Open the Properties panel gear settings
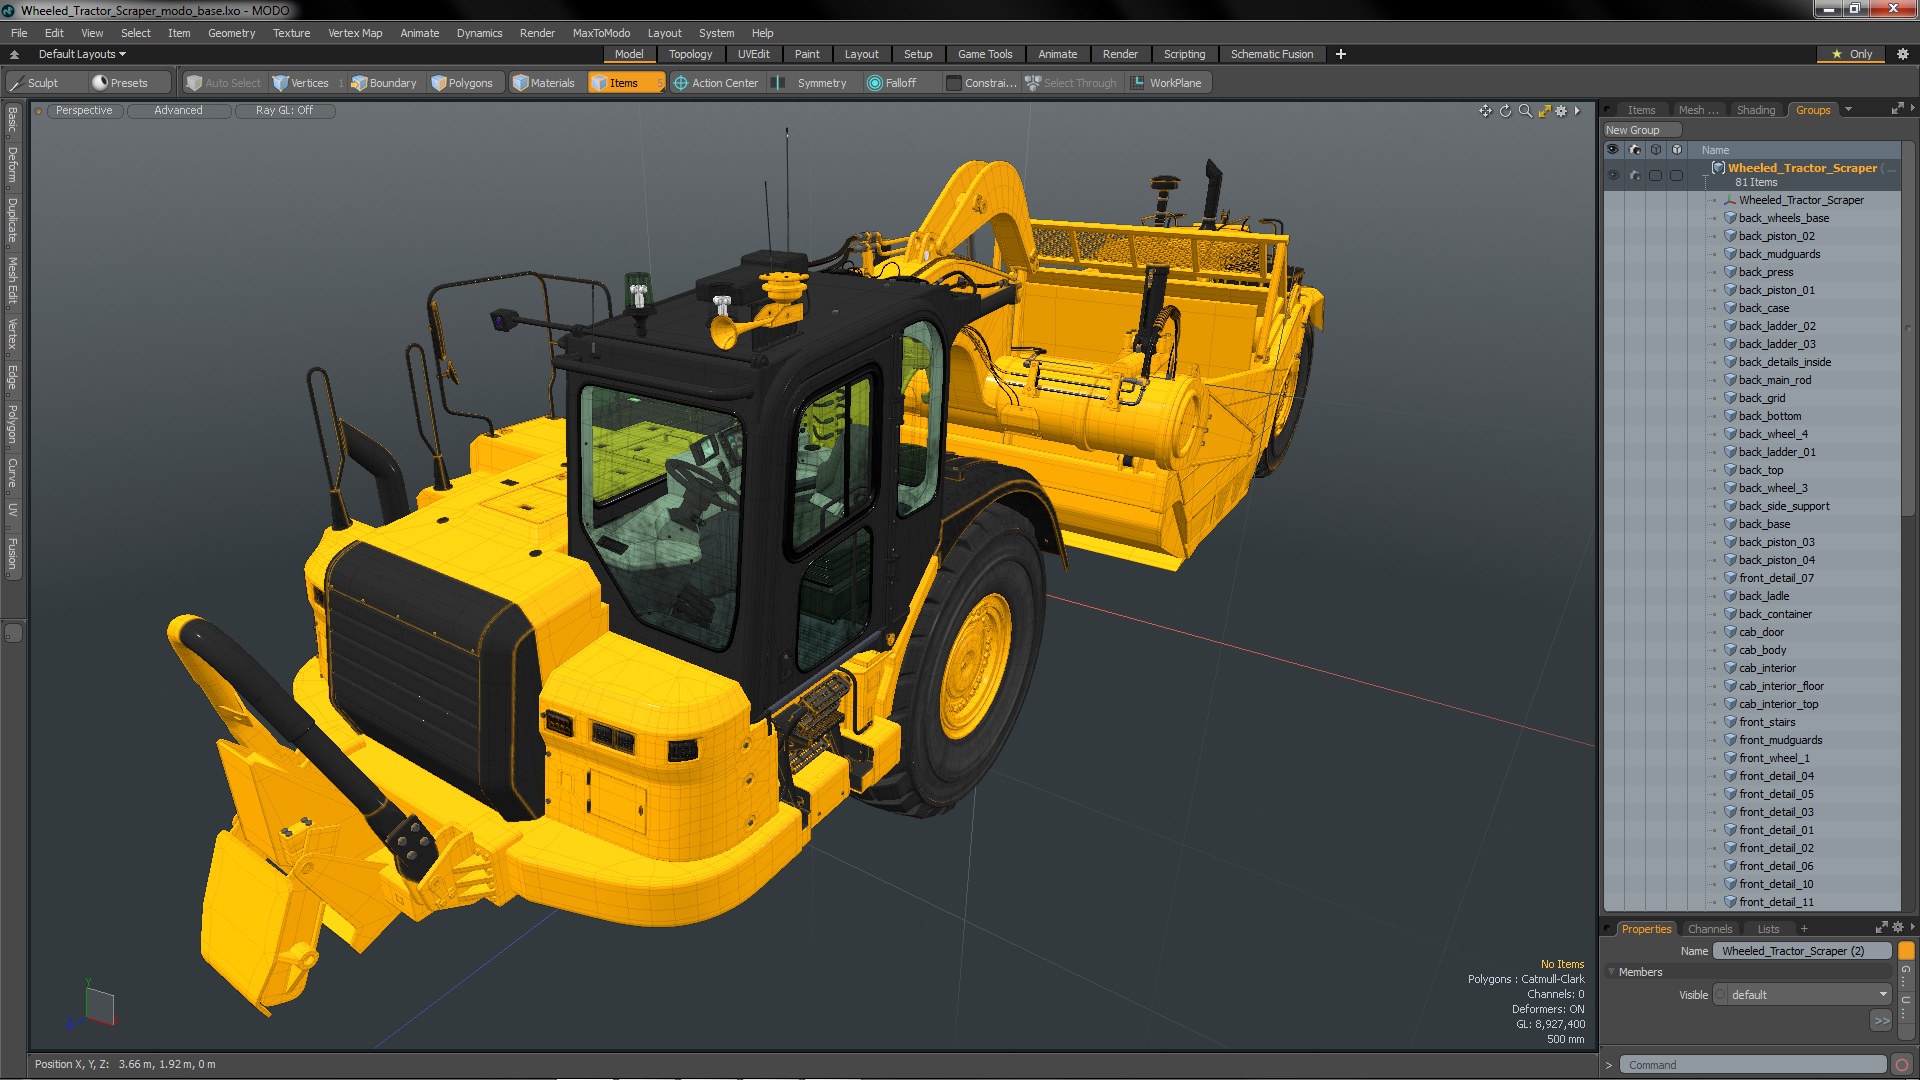 (1898, 928)
